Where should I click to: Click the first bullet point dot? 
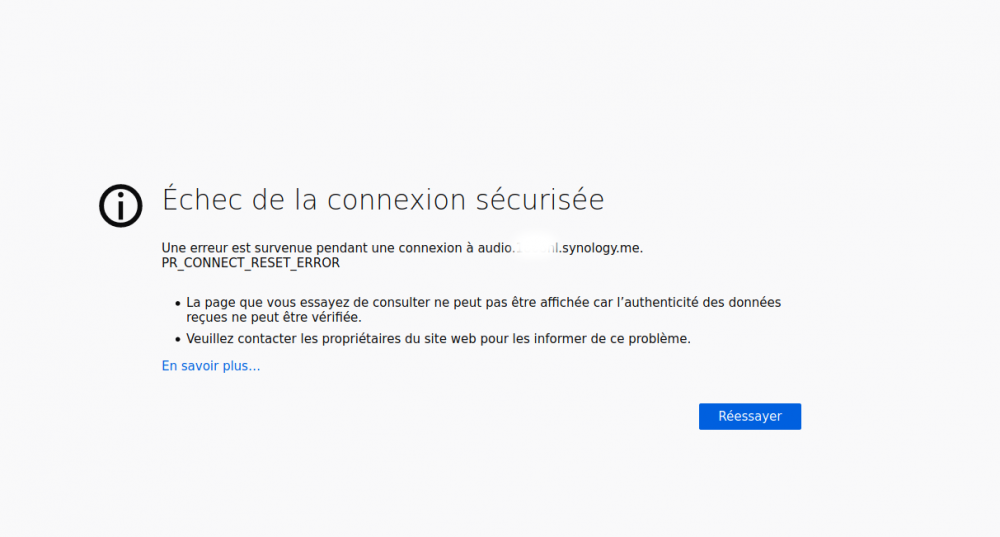point(177,303)
